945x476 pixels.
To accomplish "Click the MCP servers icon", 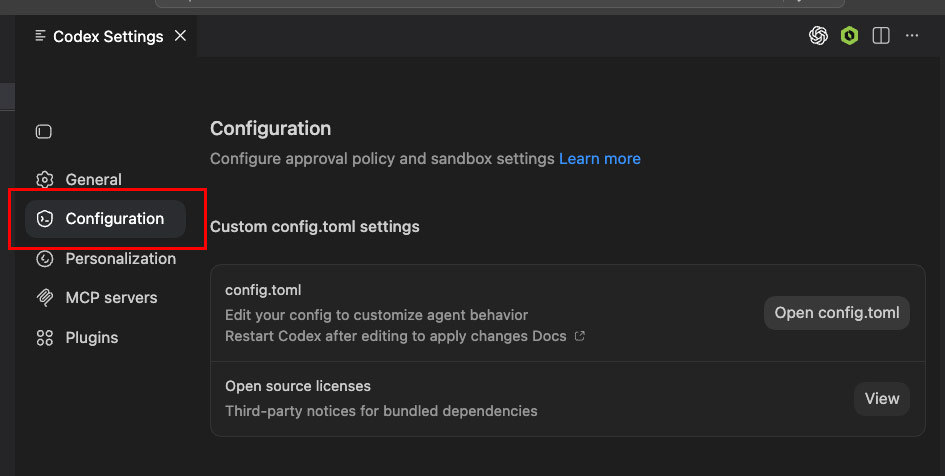I will [45, 298].
